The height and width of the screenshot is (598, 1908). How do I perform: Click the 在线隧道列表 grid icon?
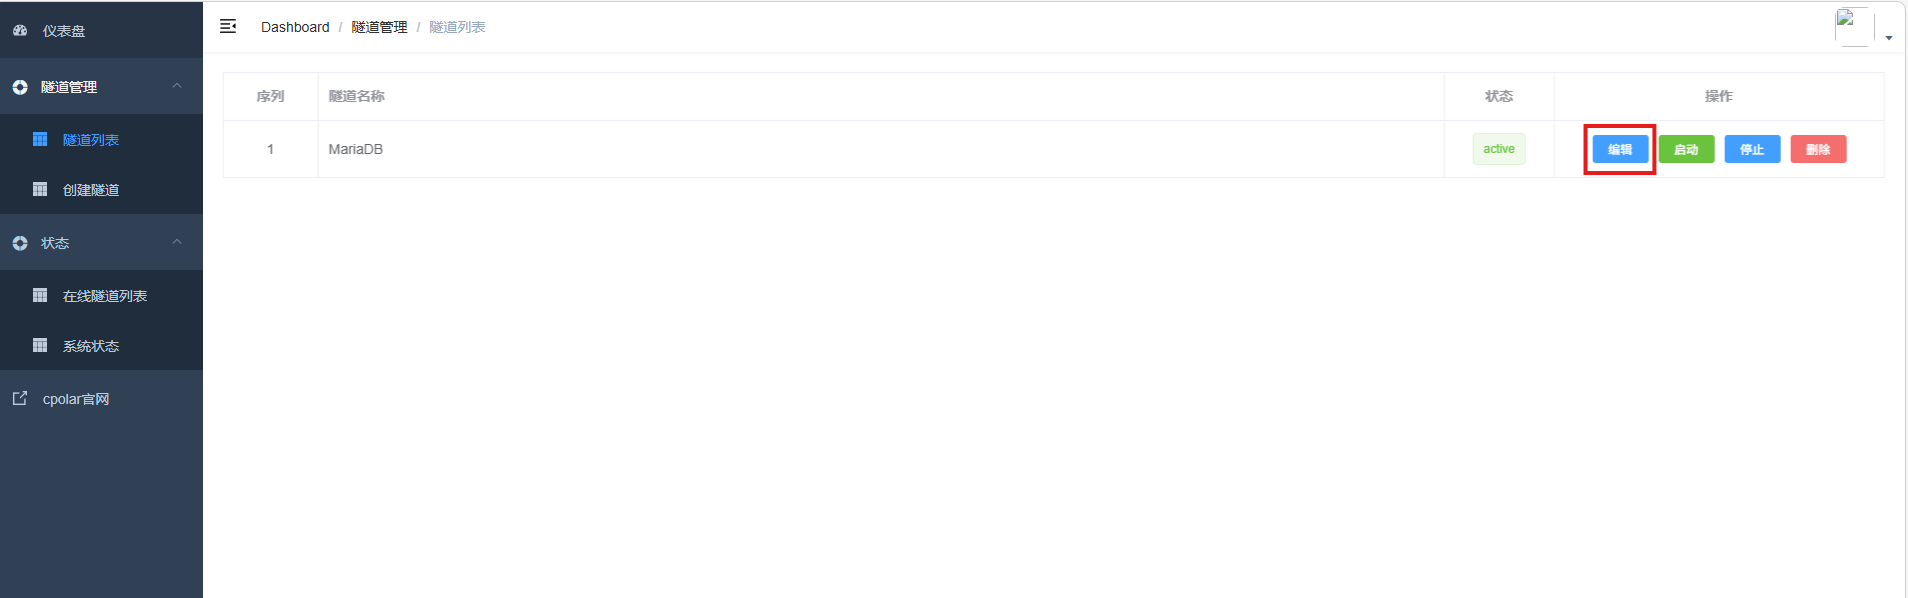40,295
